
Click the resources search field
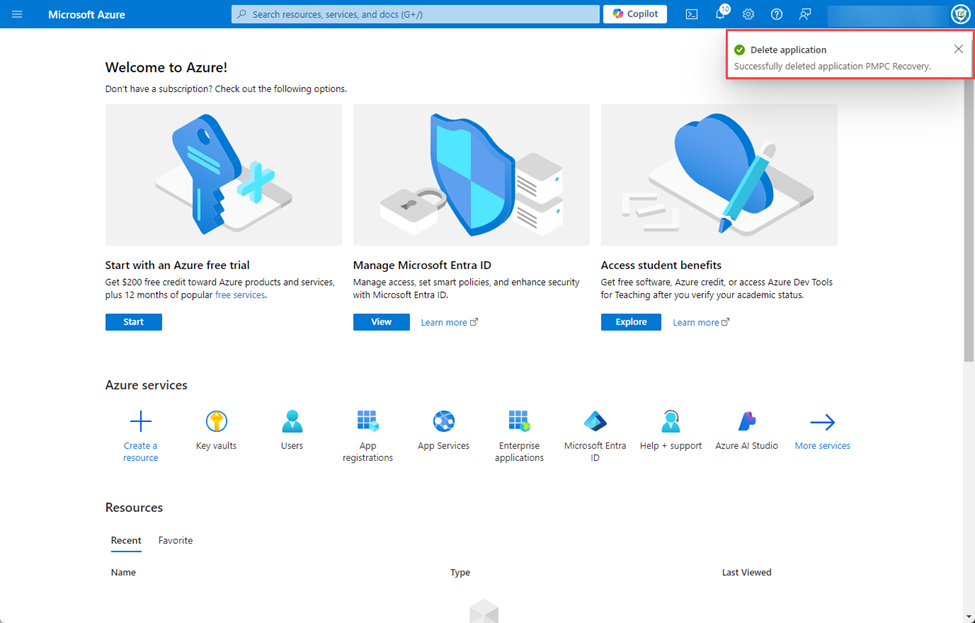[x=413, y=14]
